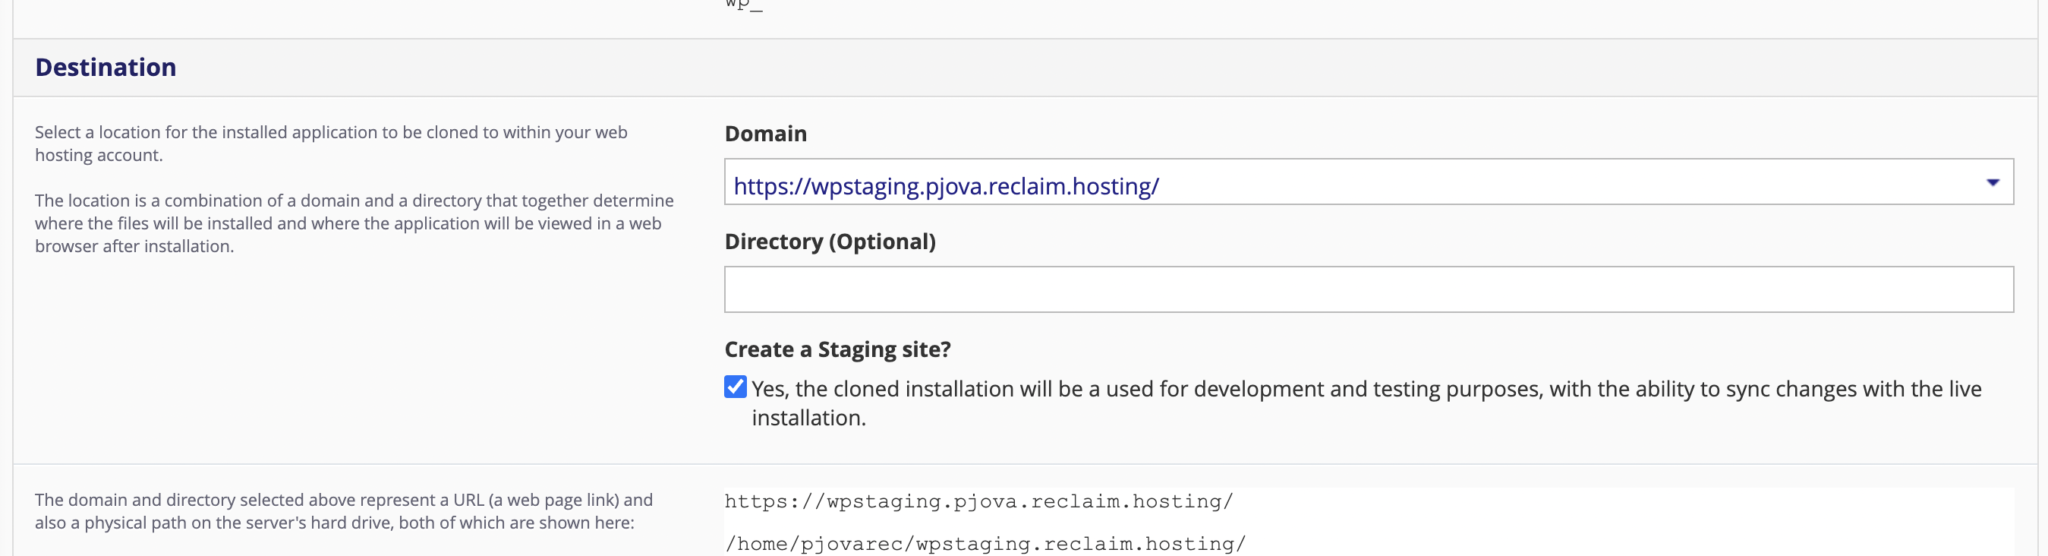The height and width of the screenshot is (556, 2048).
Task: Click the wp_ text above Destination
Action: tap(743, 4)
